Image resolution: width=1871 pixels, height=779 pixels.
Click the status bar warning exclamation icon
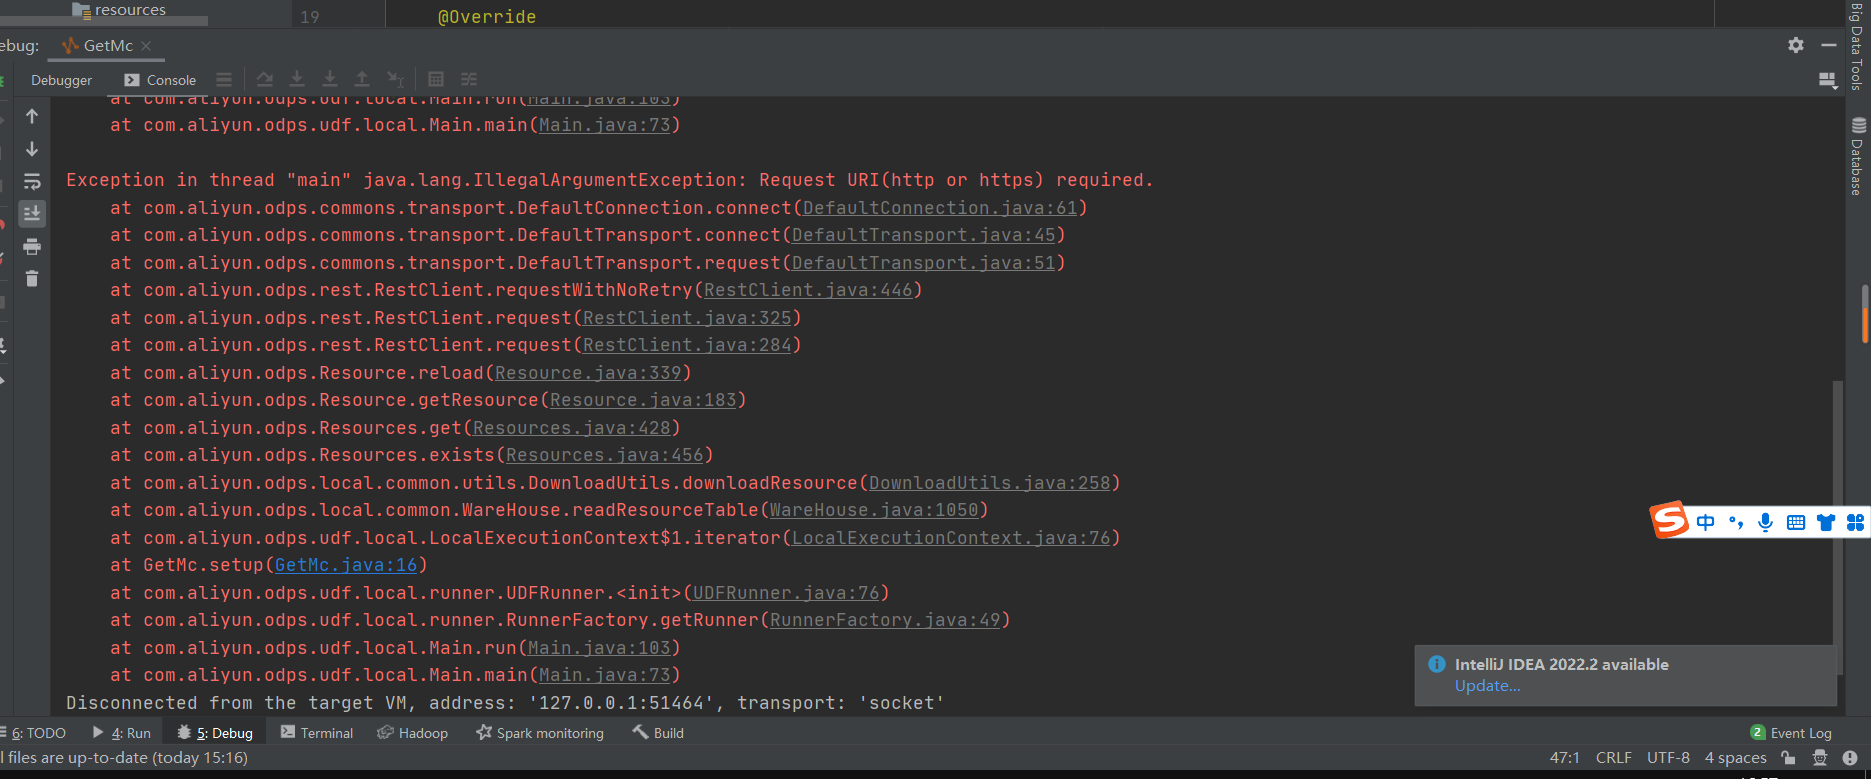[1849, 758]
